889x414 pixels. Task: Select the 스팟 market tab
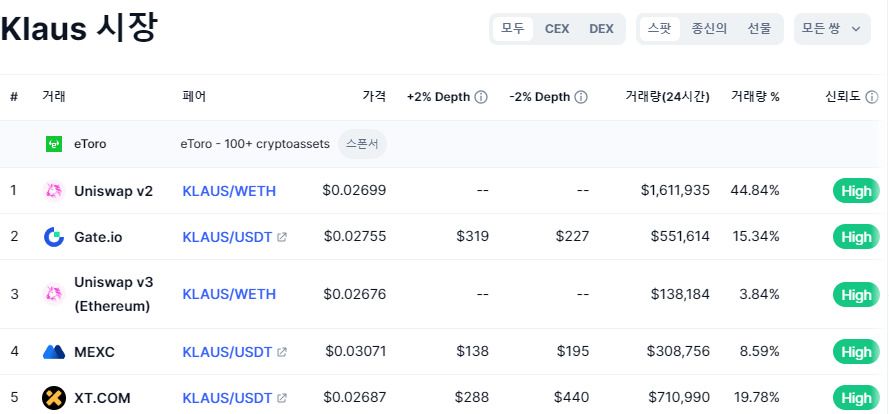pos(659,29)
